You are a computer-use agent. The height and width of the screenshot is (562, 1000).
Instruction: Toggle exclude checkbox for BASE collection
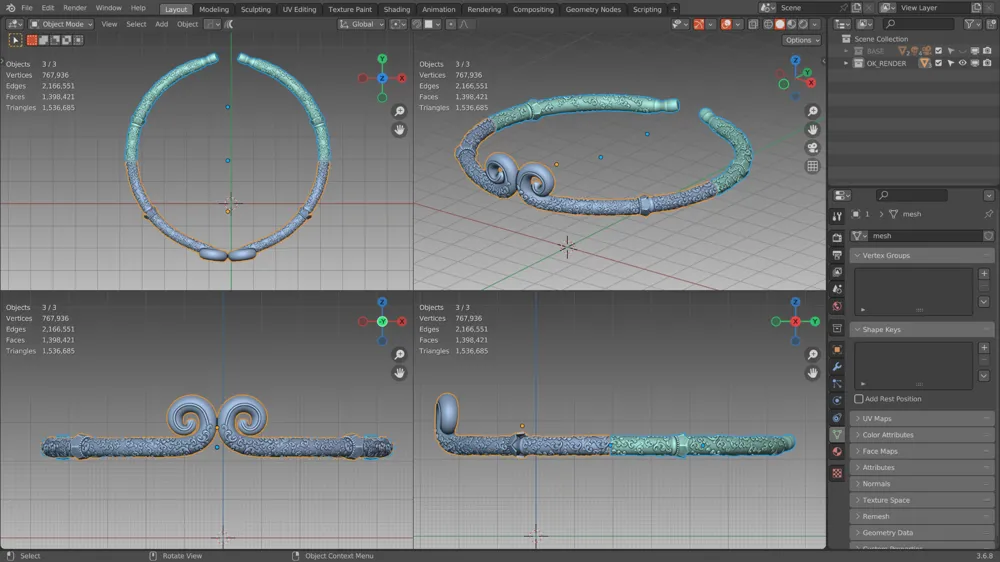click(938, 51)
